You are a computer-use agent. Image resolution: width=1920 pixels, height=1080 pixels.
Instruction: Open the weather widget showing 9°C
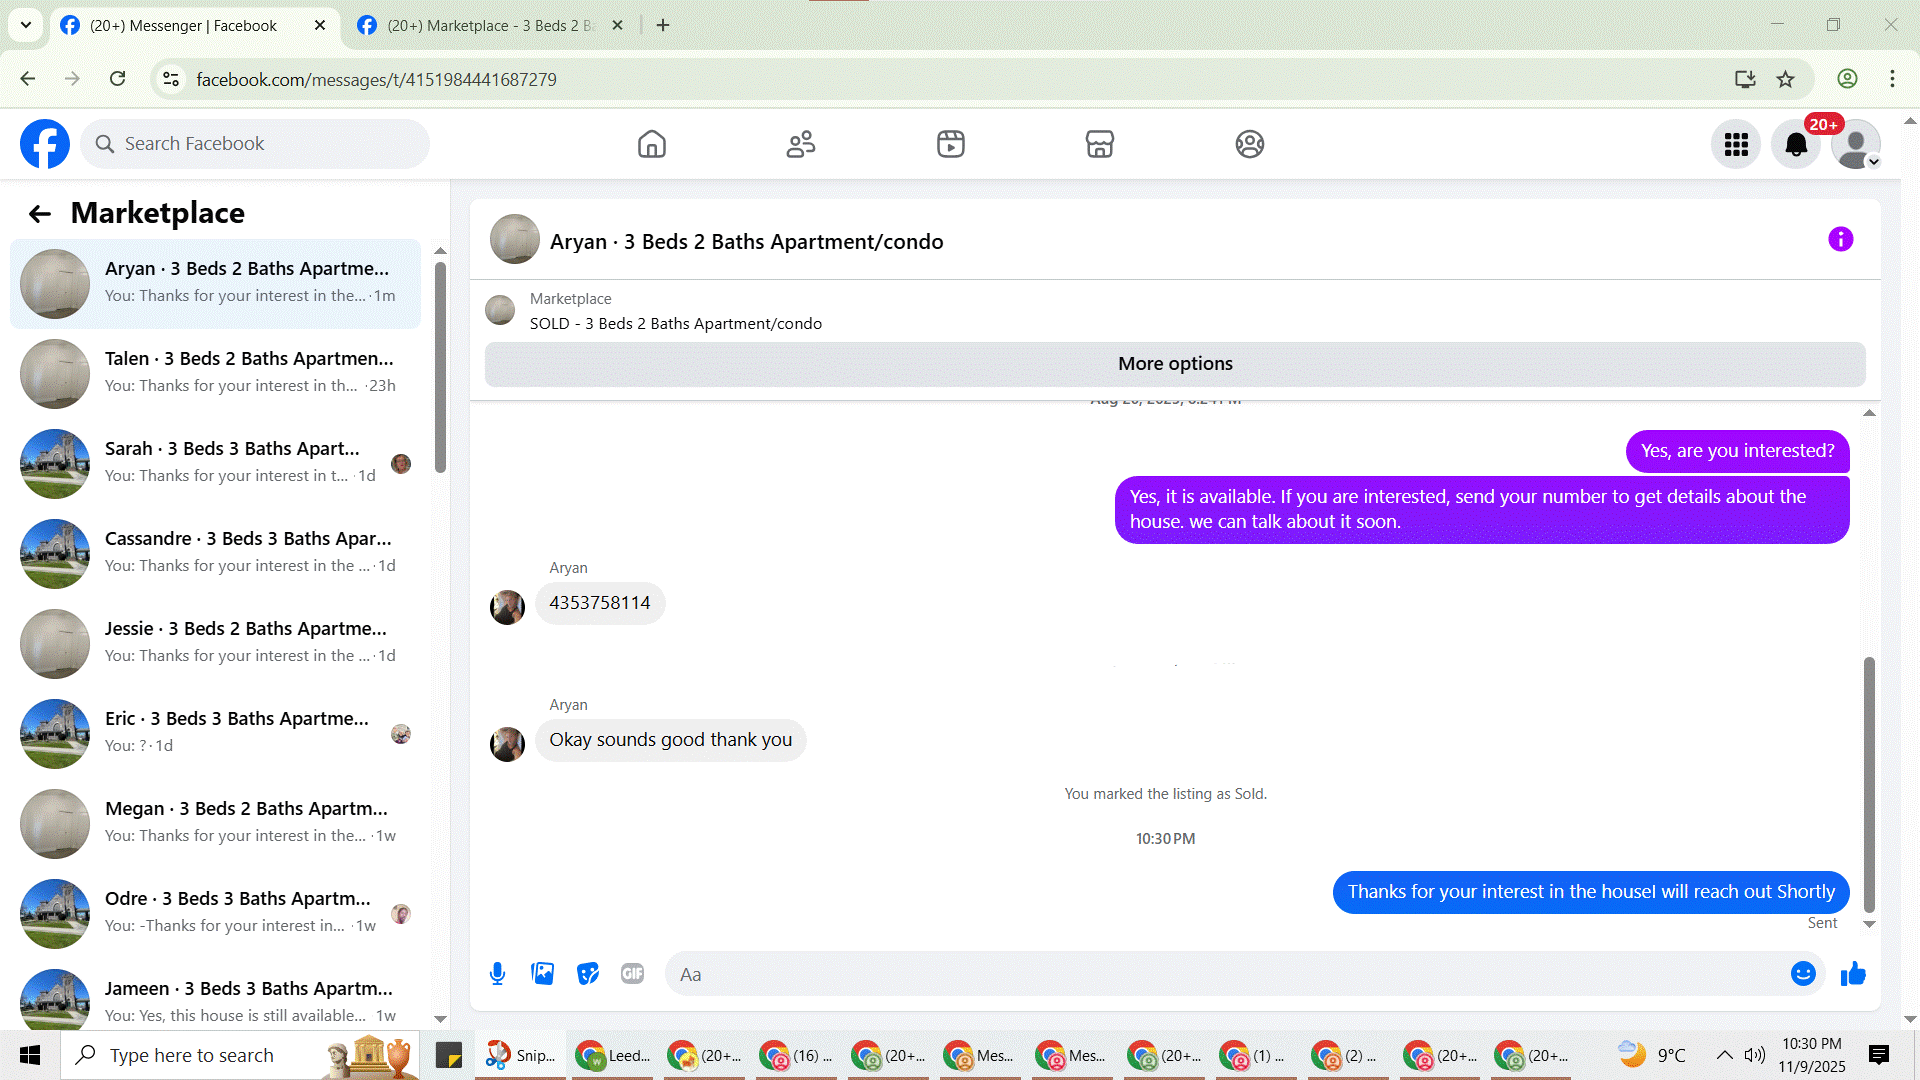[x=1652, y=1055]
